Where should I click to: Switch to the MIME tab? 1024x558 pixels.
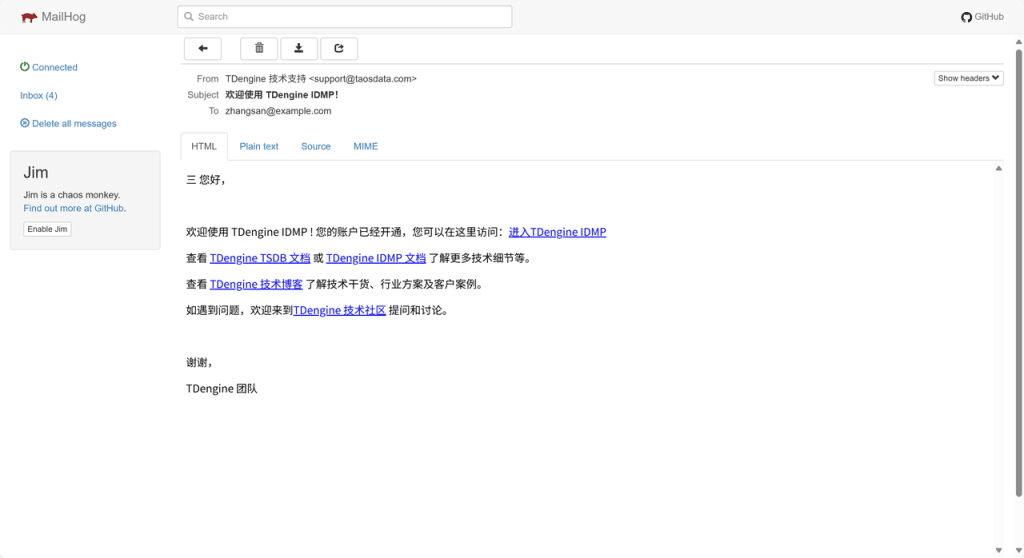coord(366,146)
